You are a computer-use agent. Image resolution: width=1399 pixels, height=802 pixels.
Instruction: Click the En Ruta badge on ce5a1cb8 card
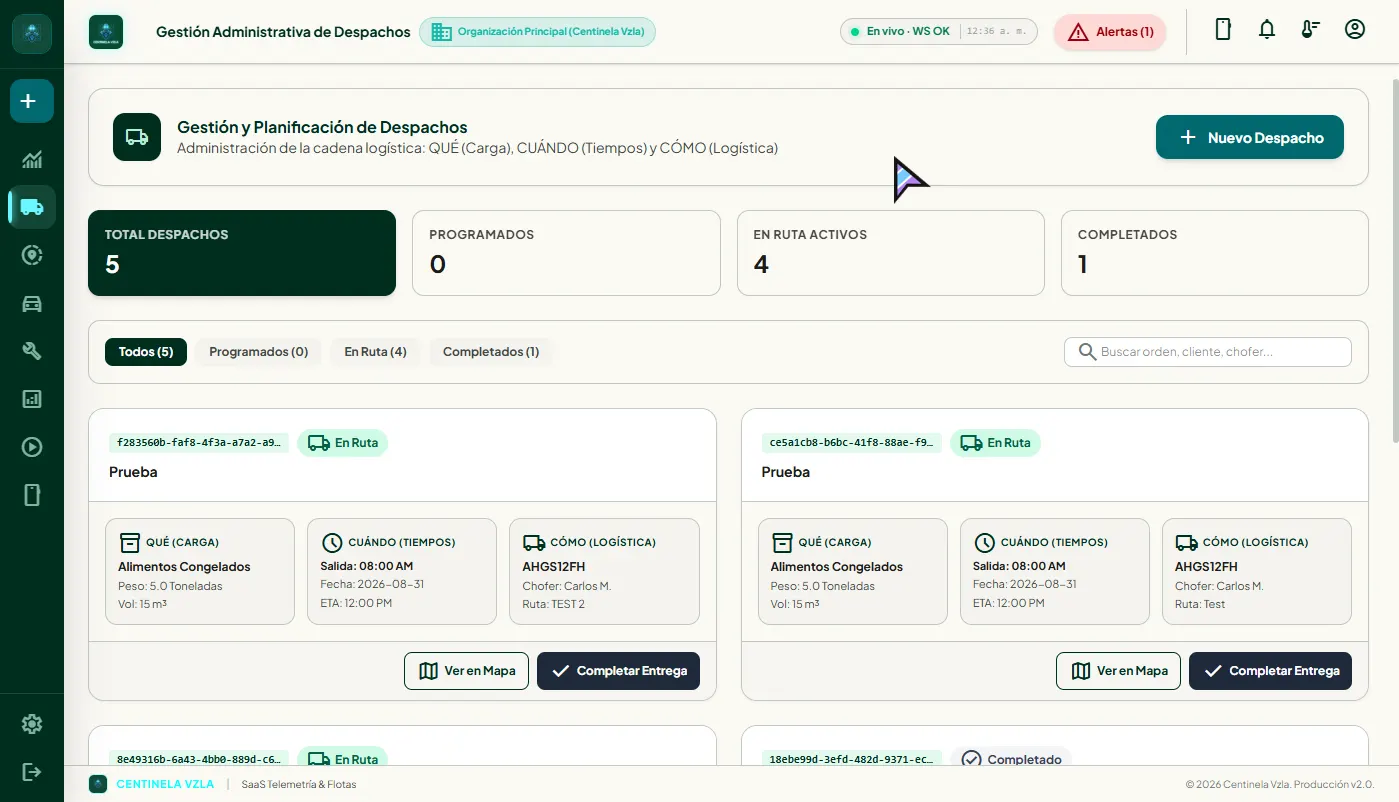coord(995,442)
